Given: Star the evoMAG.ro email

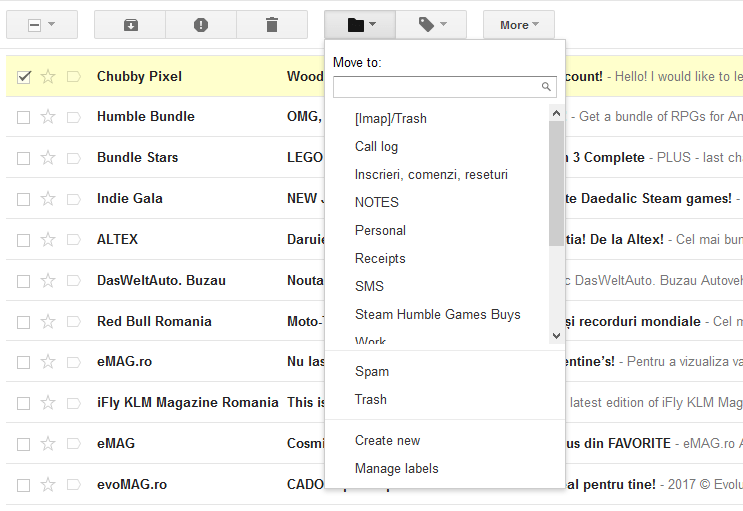Looking at the screenshot, I should [48, 484].
